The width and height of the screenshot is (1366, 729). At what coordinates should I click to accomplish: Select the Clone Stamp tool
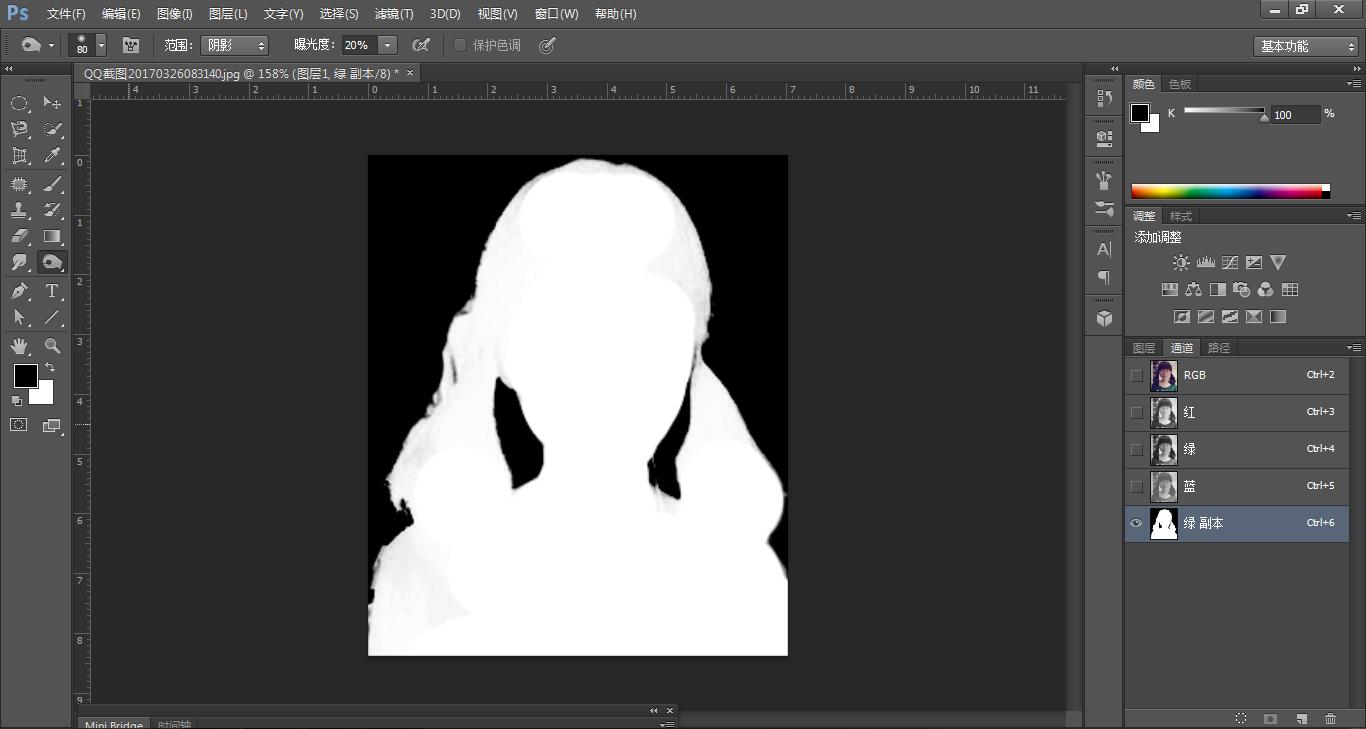pos(19,210)
